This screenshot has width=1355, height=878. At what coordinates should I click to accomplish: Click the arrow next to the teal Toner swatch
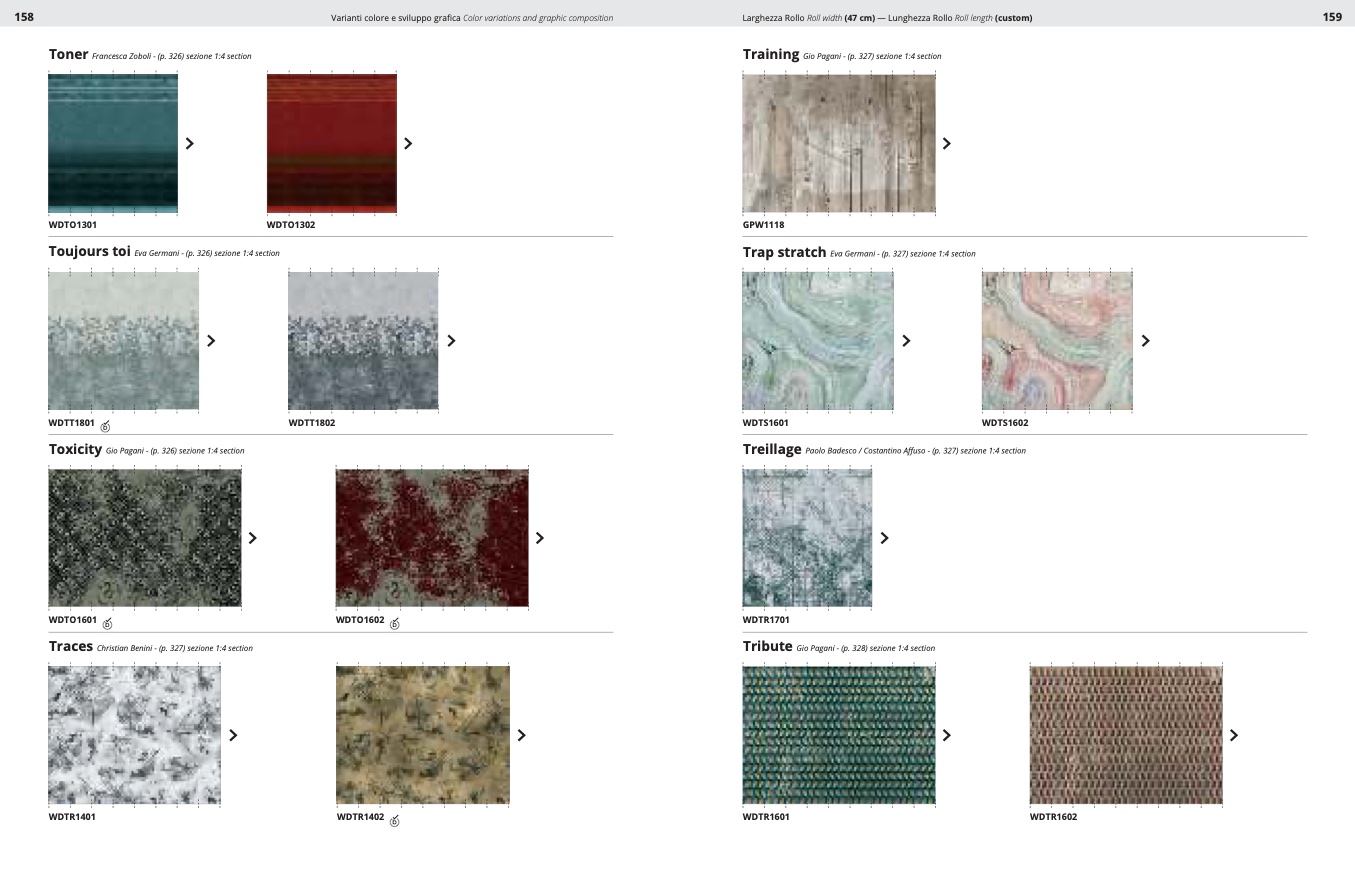[190, 143]
